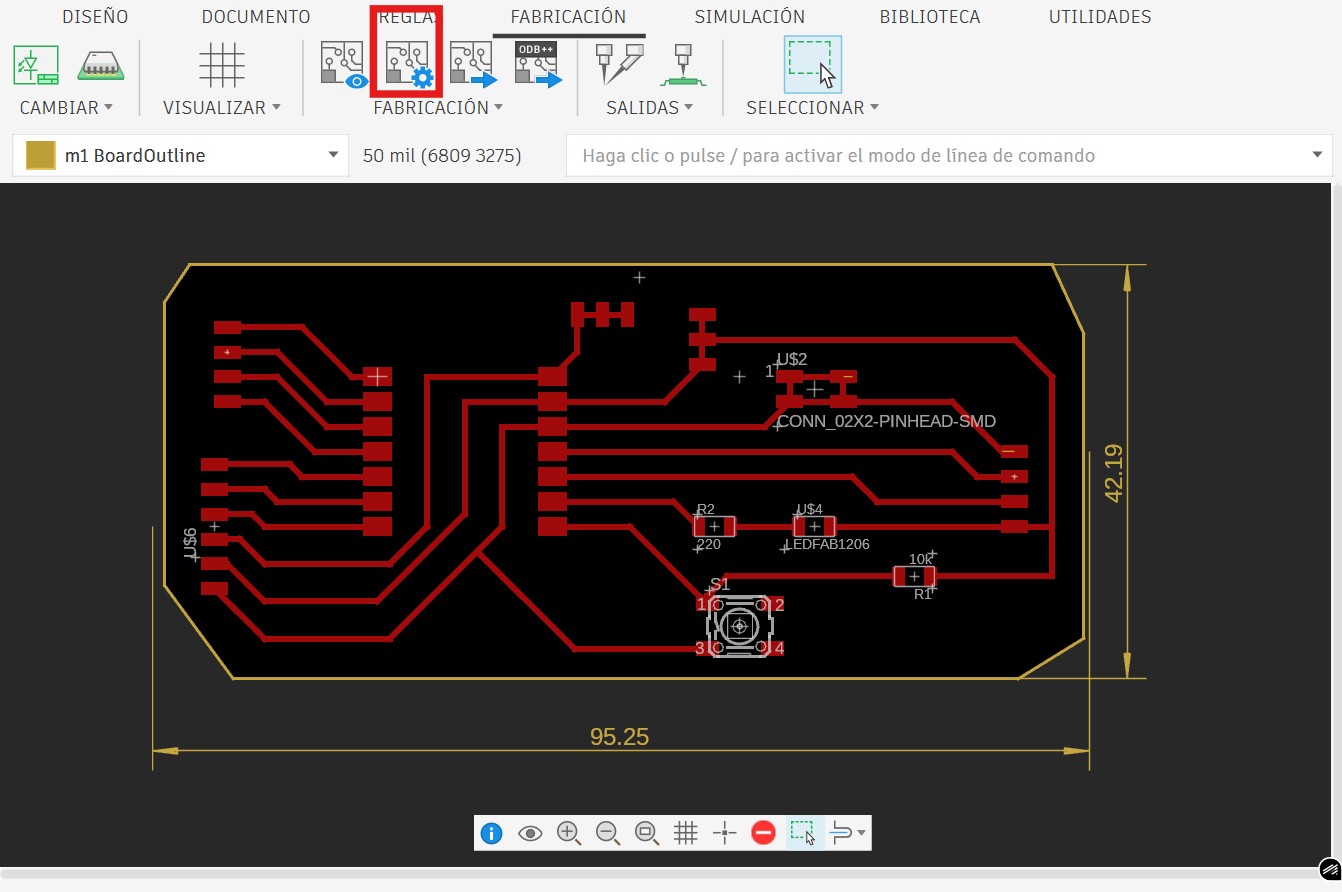Go to the BIBLIOTECA tab
Image resolution: width=1342 pixels, height=892 pixels.
coord(930,17)
